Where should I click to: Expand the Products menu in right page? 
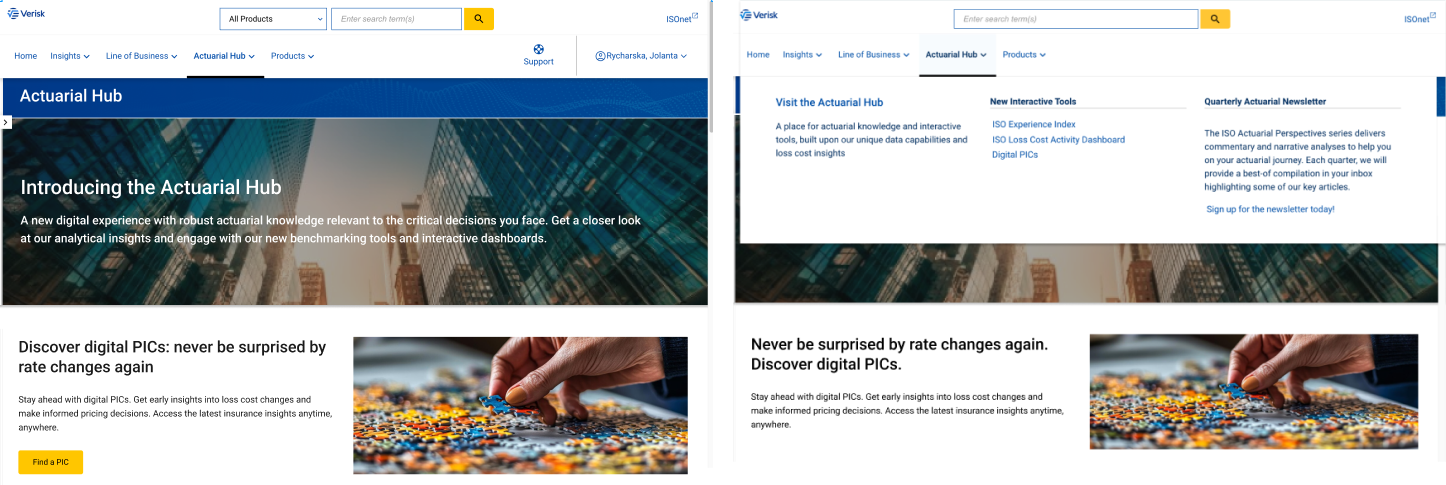click(x=1024, y=55)
